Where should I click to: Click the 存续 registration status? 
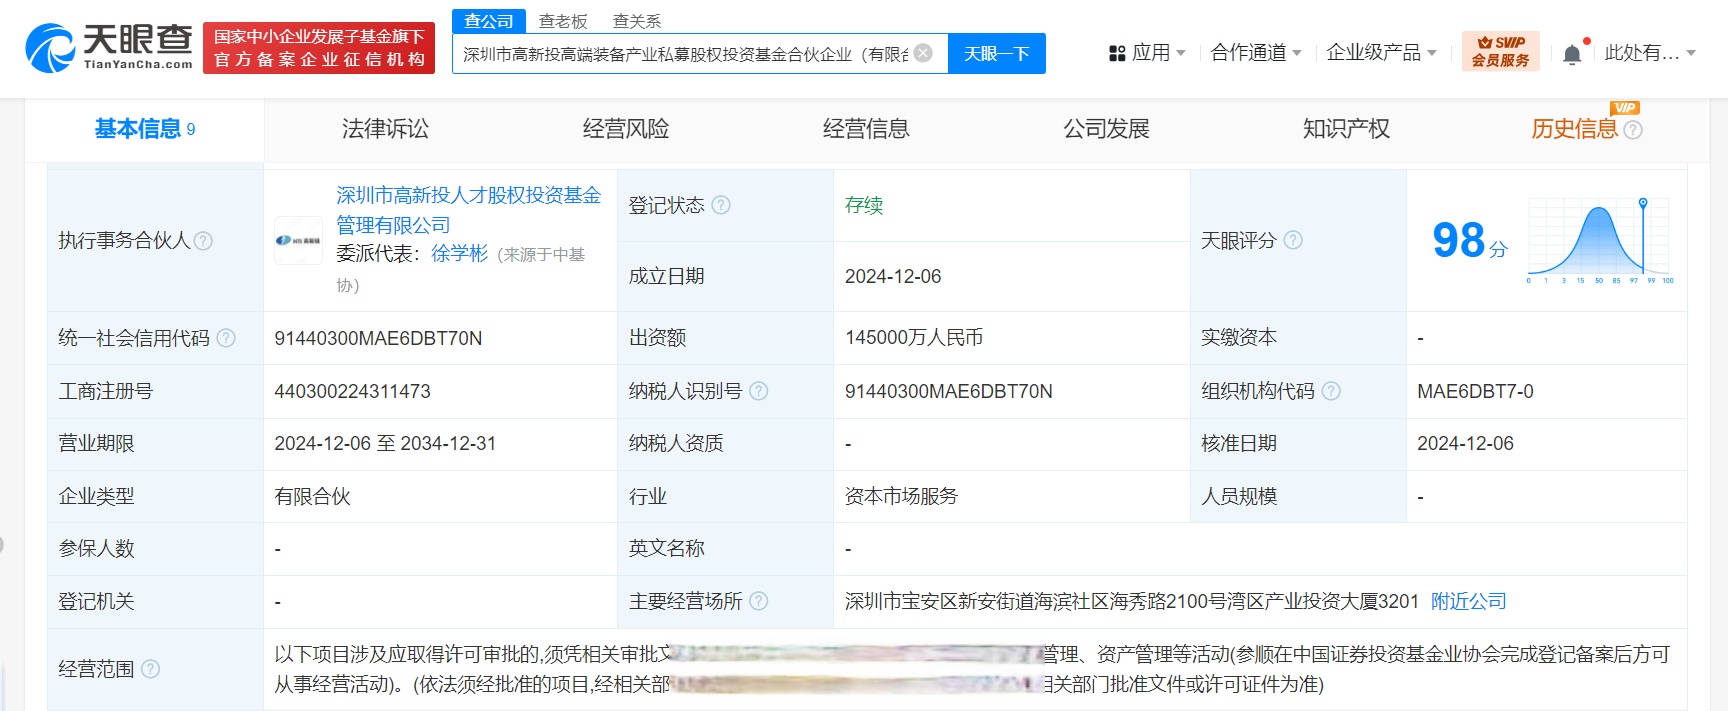point(864,205)
